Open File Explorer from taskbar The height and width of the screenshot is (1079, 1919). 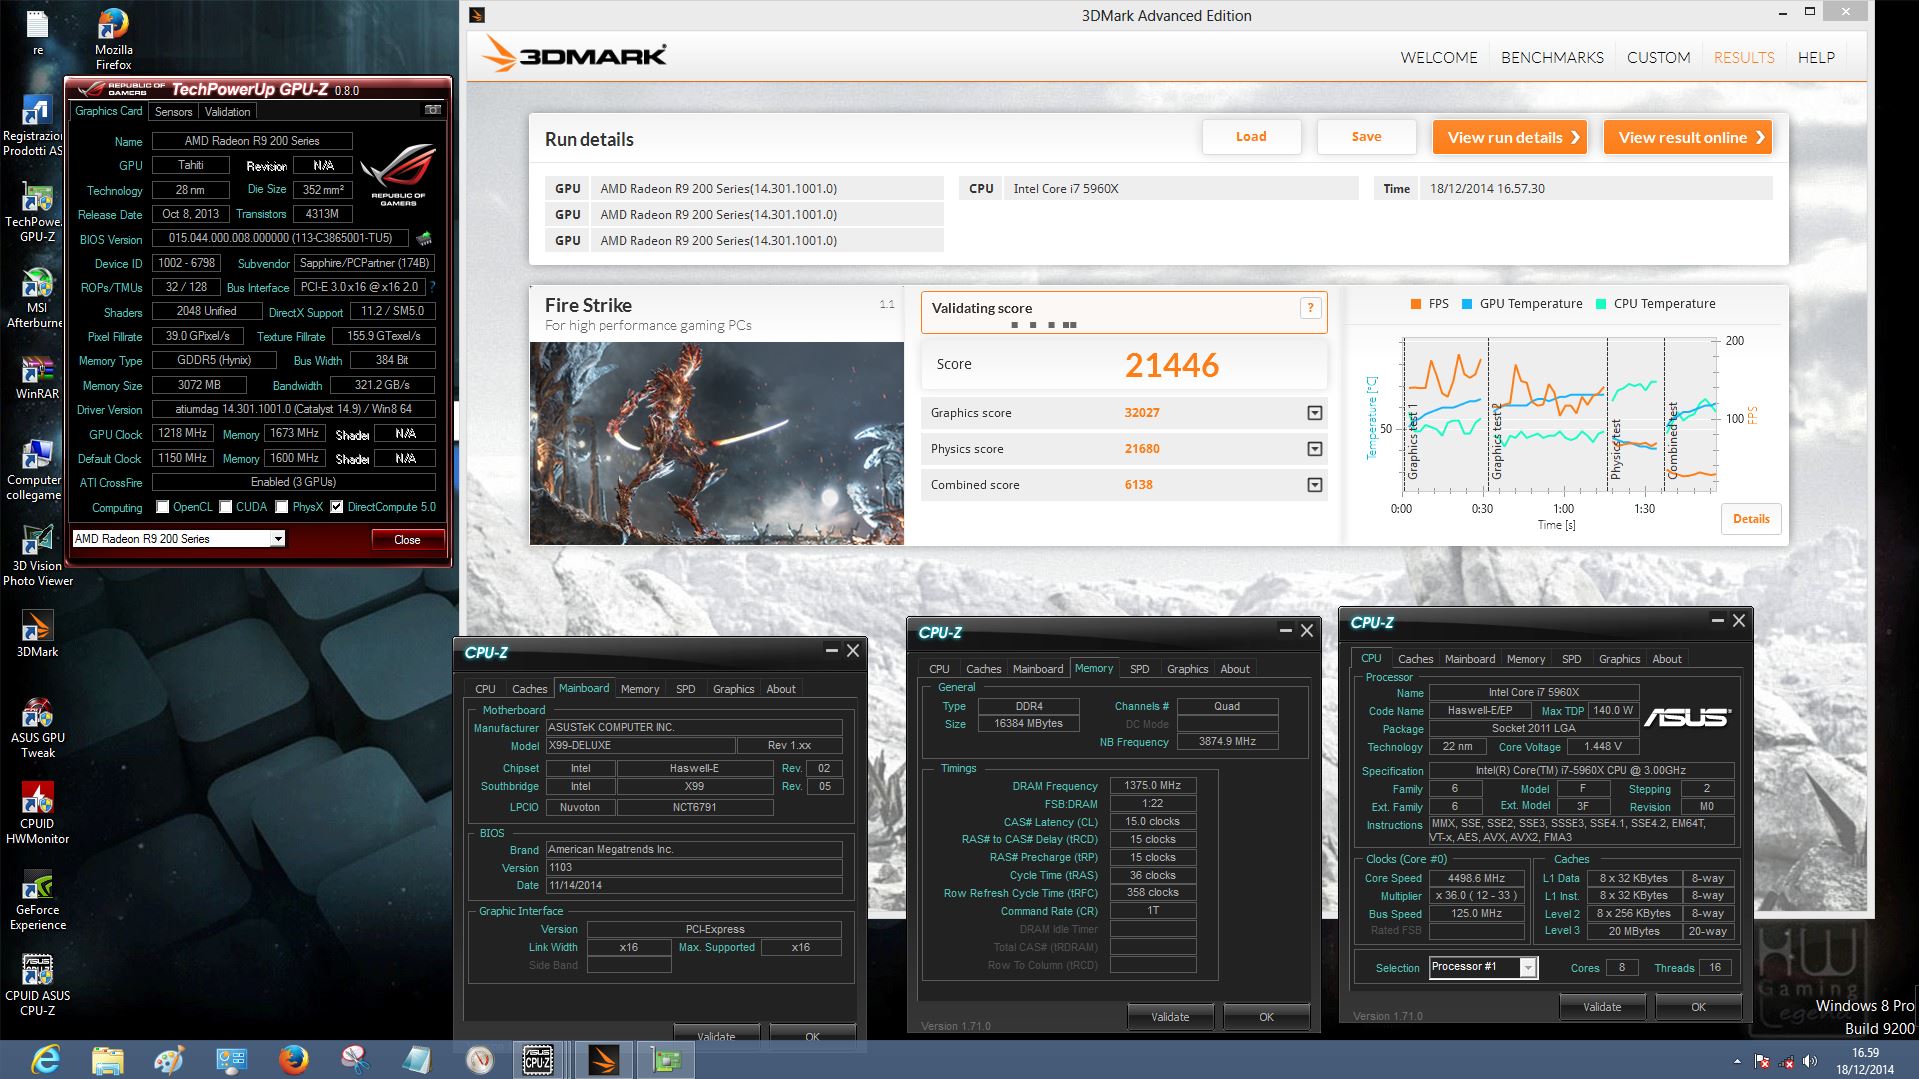107,1059
